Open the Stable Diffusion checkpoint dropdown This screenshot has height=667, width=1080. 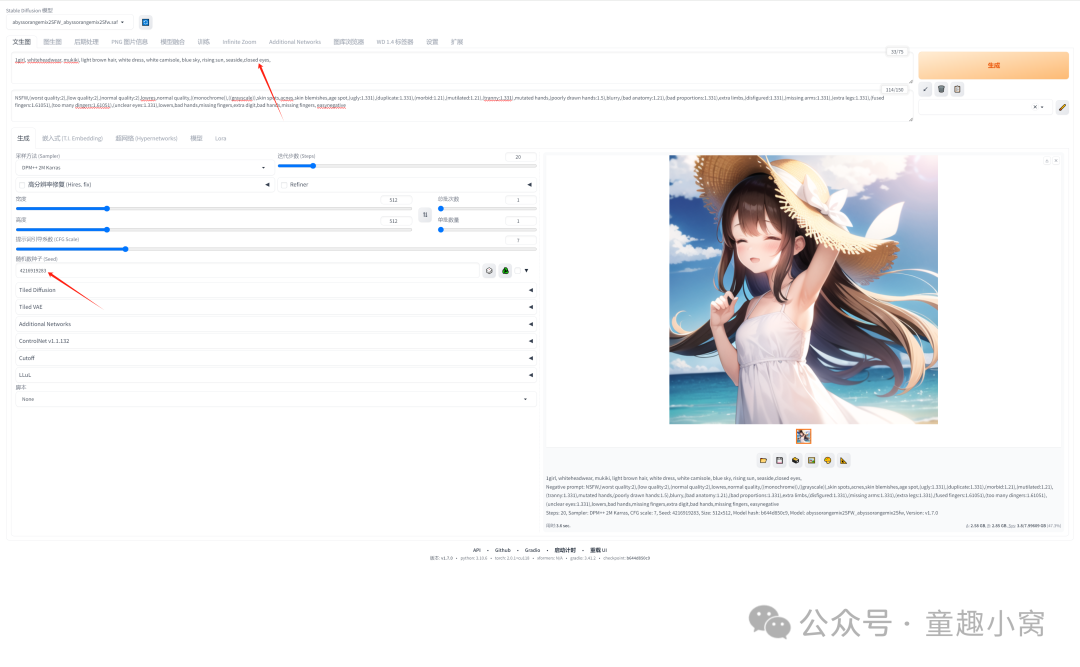(x=69, y=22)
